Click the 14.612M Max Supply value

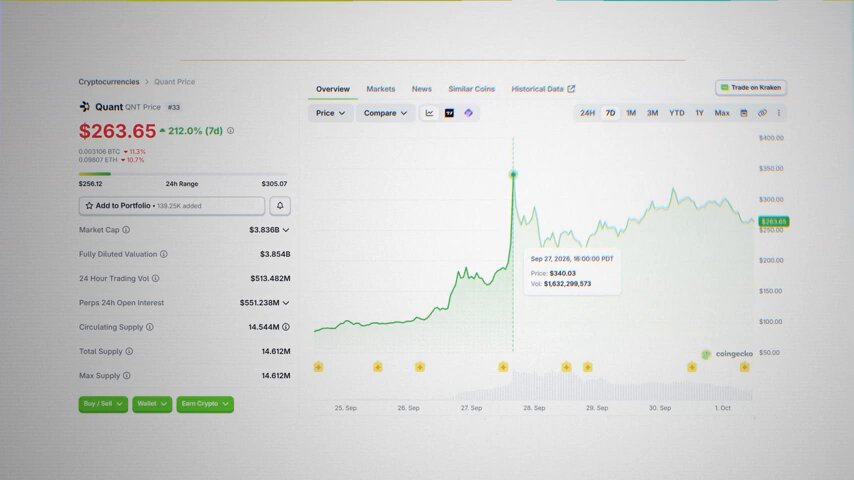[276, 375]
